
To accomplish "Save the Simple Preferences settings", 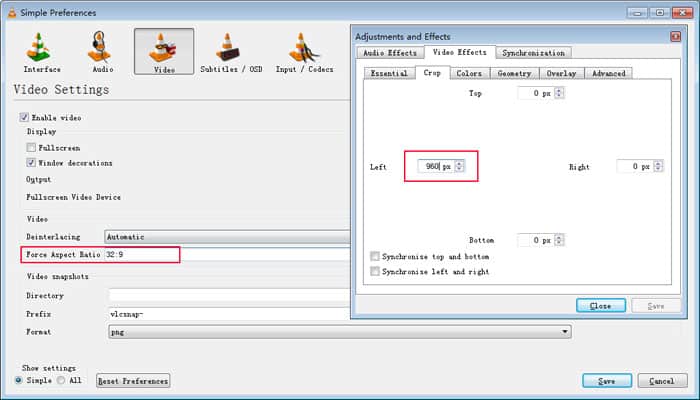I will click(607, 381).
